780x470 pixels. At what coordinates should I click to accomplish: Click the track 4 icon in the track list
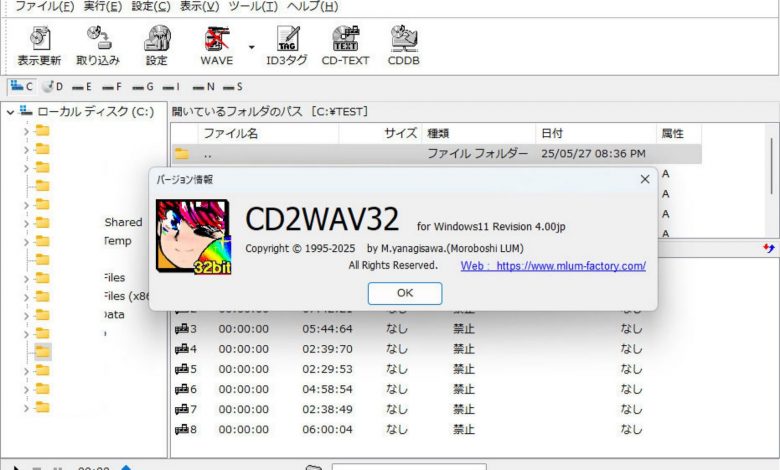coord(182,349)
